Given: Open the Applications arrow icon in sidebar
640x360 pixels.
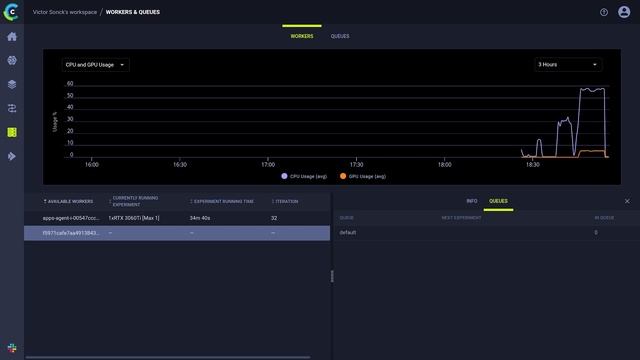Looking at the screenshot, I should pyautogui.click(x=12, y=156).
